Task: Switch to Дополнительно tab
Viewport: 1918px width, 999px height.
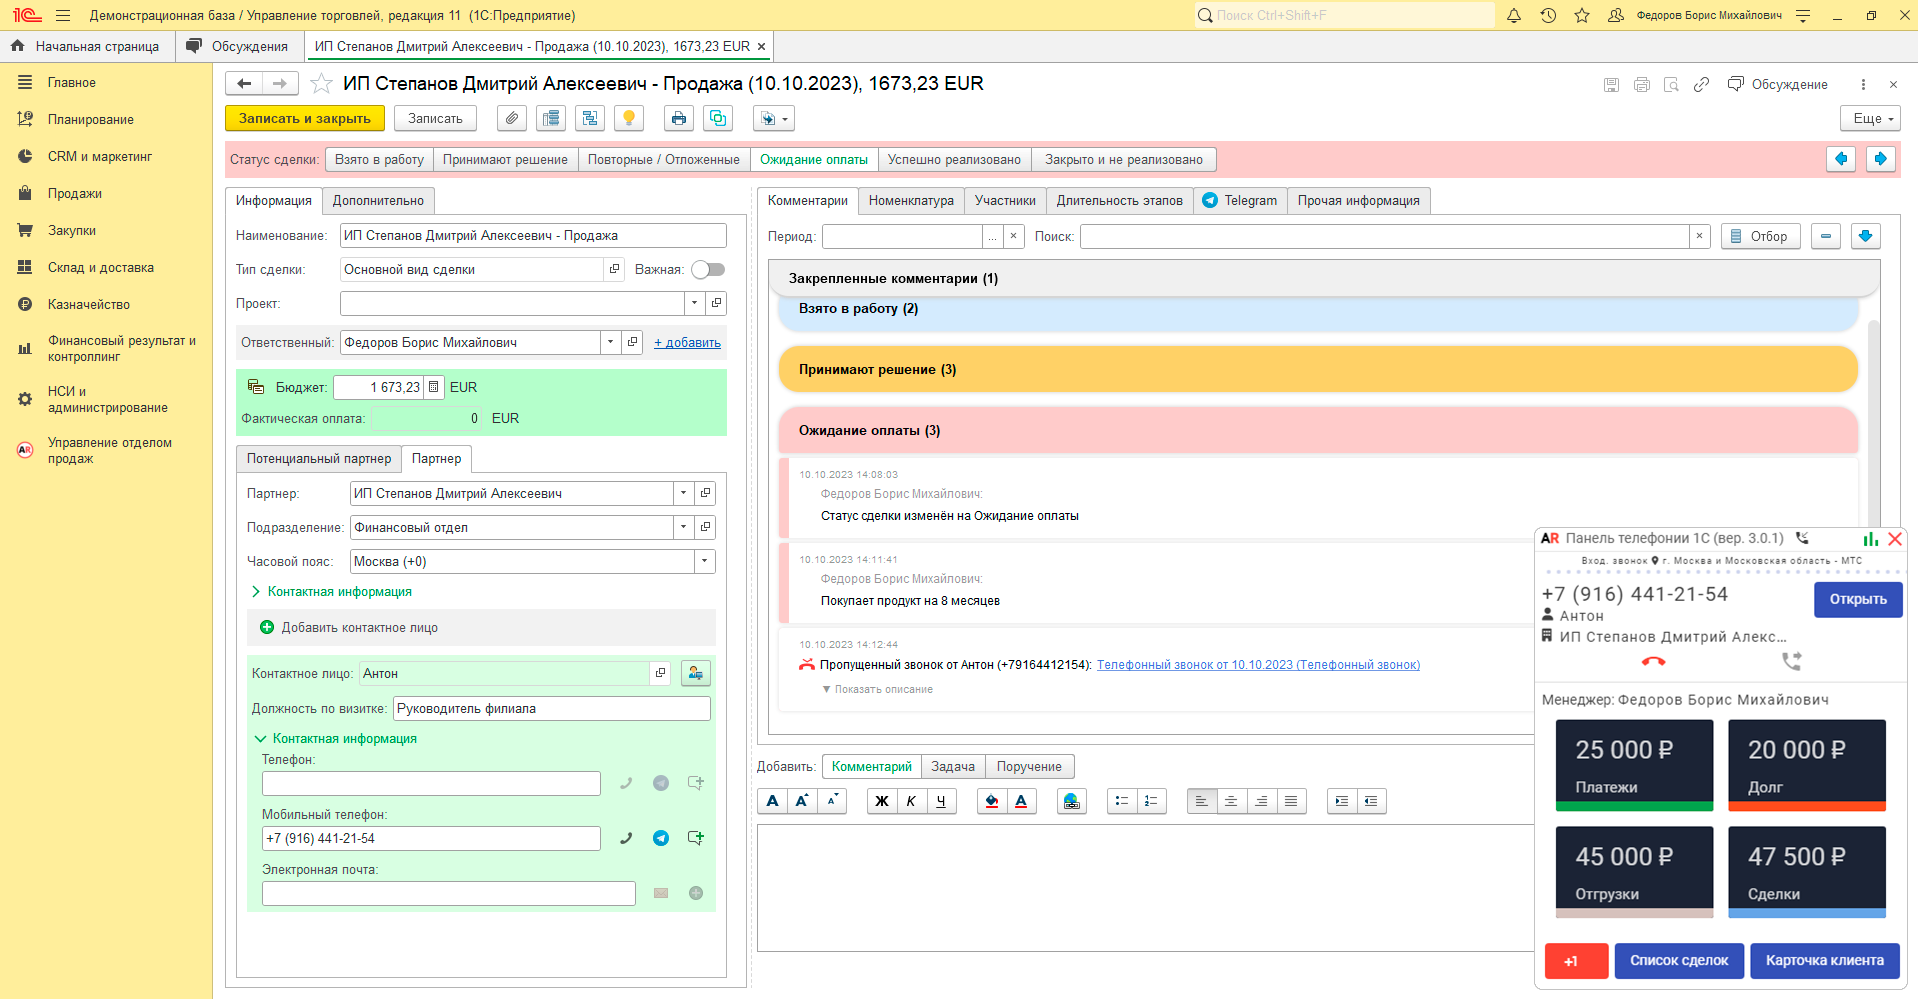Action: 378,200
